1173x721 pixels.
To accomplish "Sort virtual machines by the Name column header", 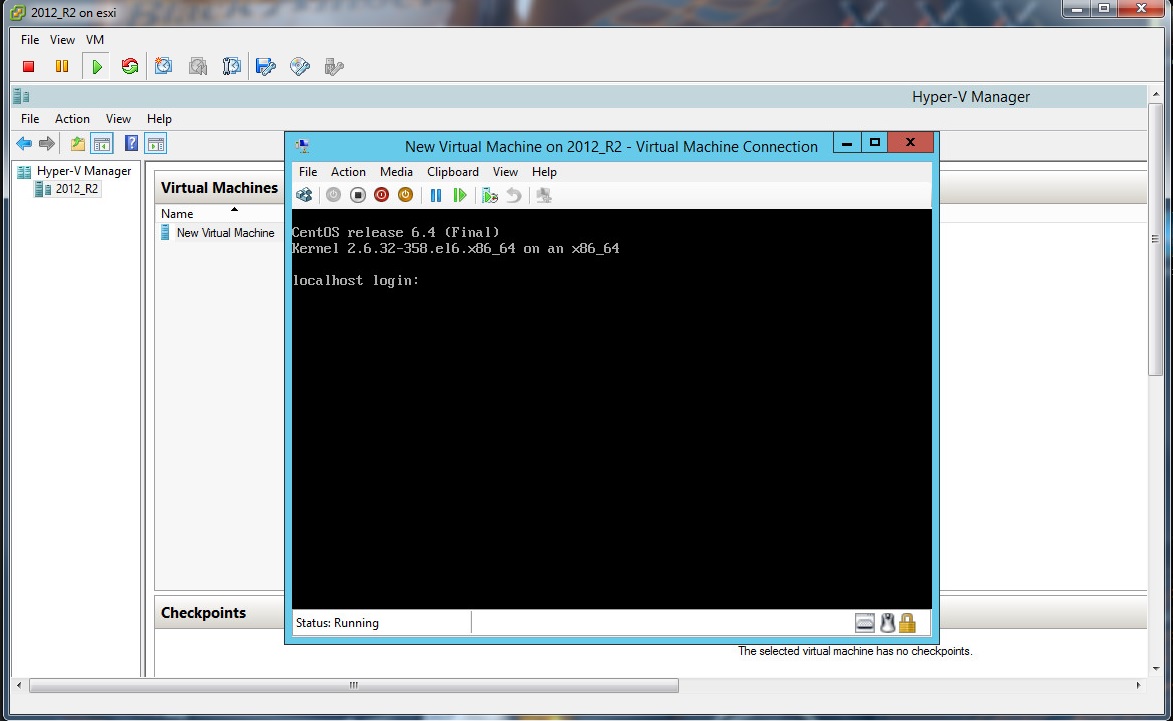I will [177, 214].
